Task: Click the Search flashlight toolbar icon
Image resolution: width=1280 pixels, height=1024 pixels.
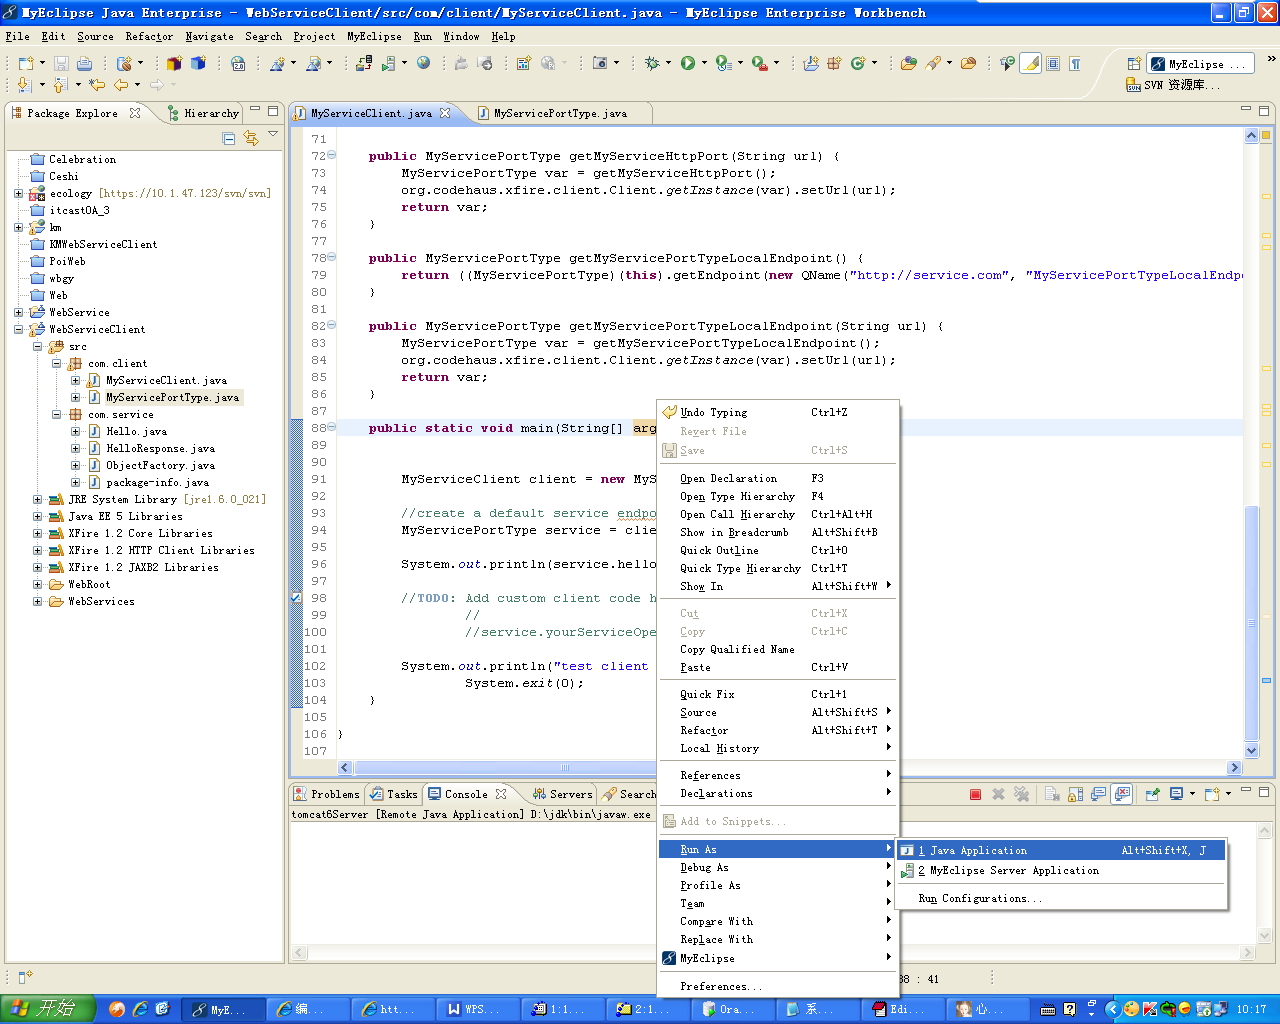Action: pyautogui.click(x=932, y=63)
